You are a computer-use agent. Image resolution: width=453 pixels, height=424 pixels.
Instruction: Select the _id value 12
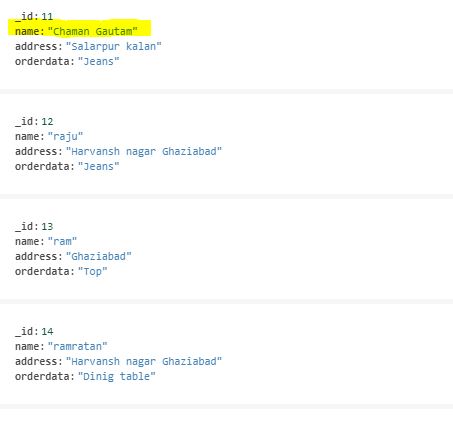click(47, 121)
